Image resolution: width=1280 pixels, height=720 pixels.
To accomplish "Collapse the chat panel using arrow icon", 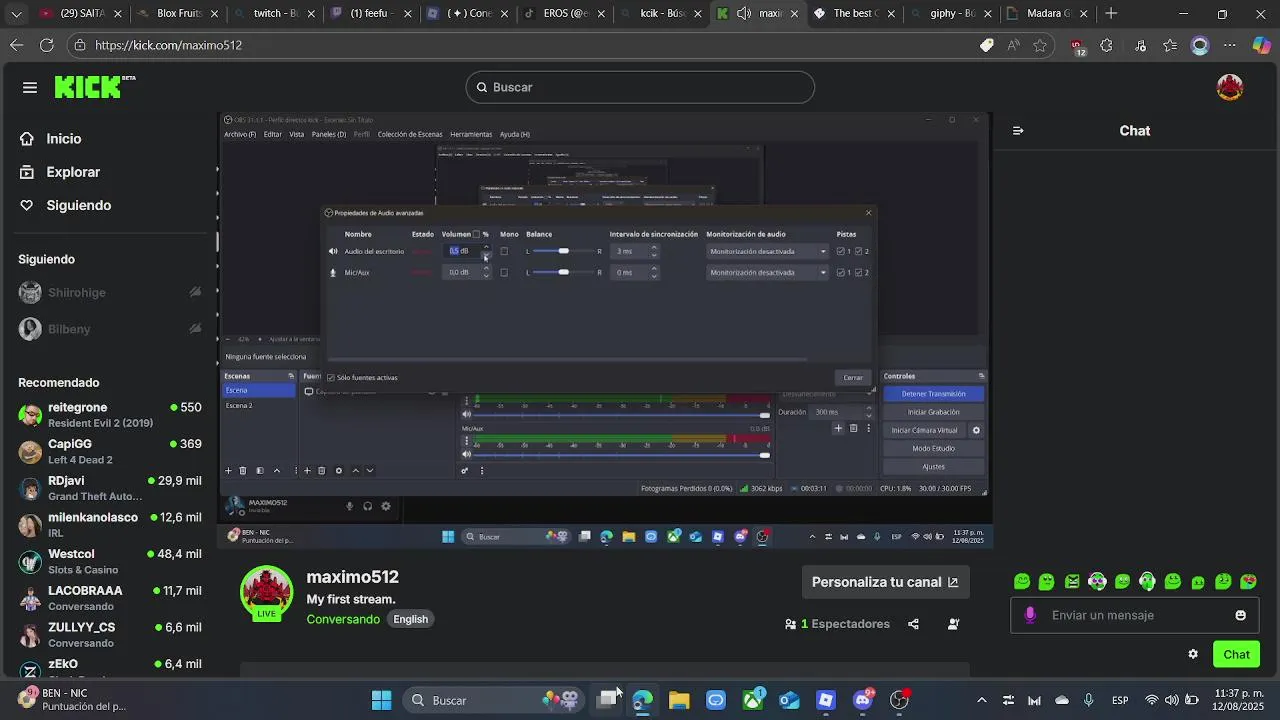I will tap(1018, 131).
